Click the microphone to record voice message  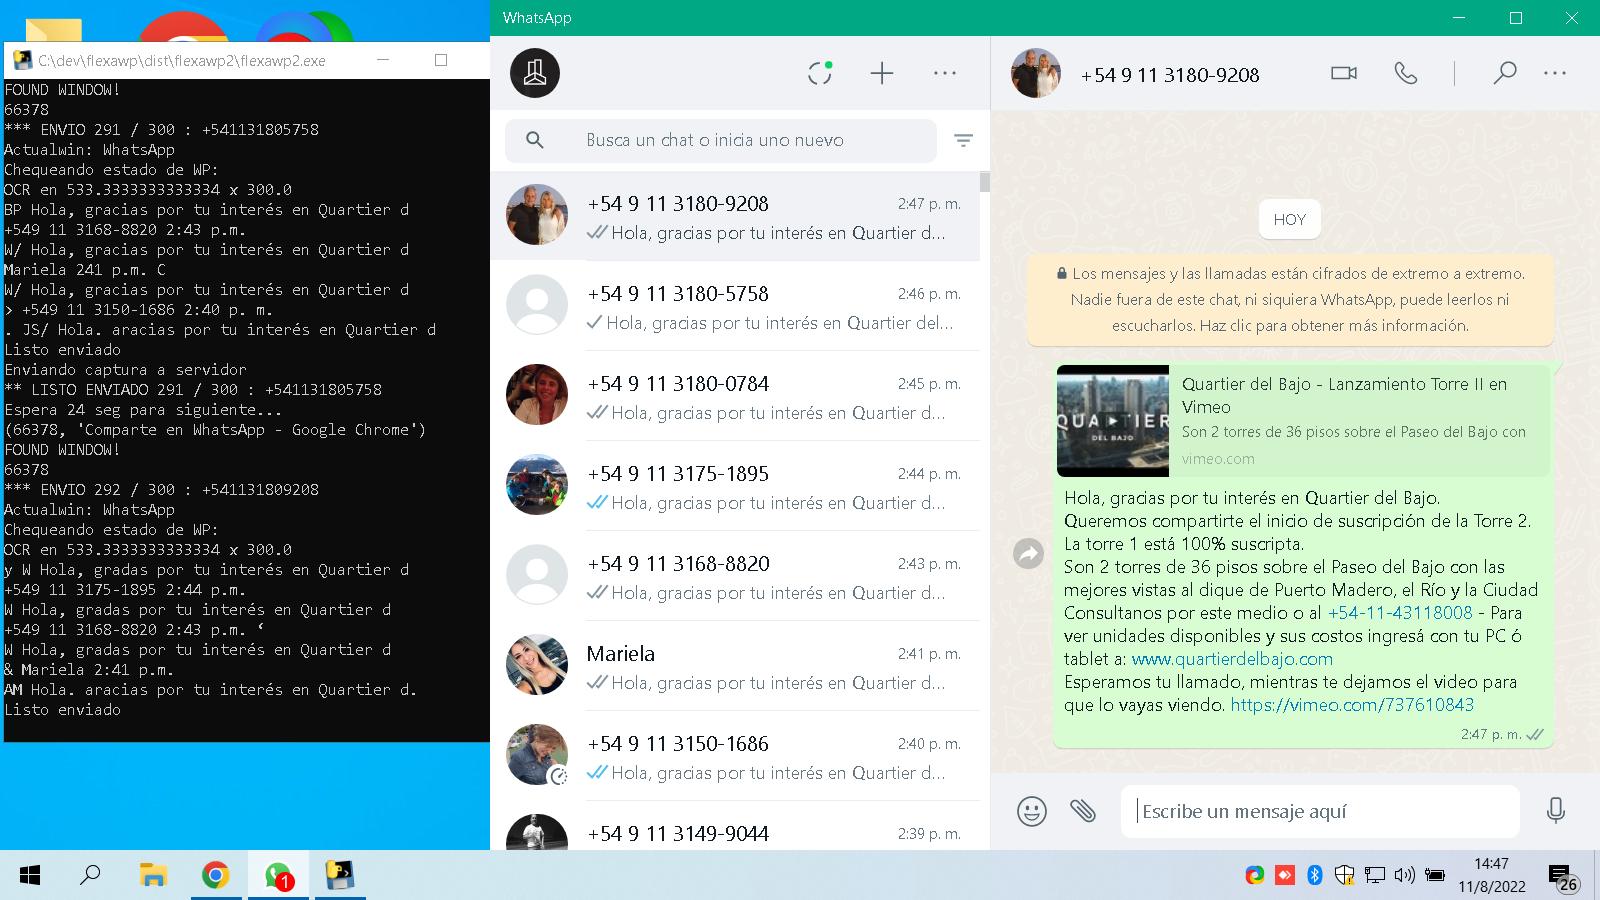point(1555,810)
